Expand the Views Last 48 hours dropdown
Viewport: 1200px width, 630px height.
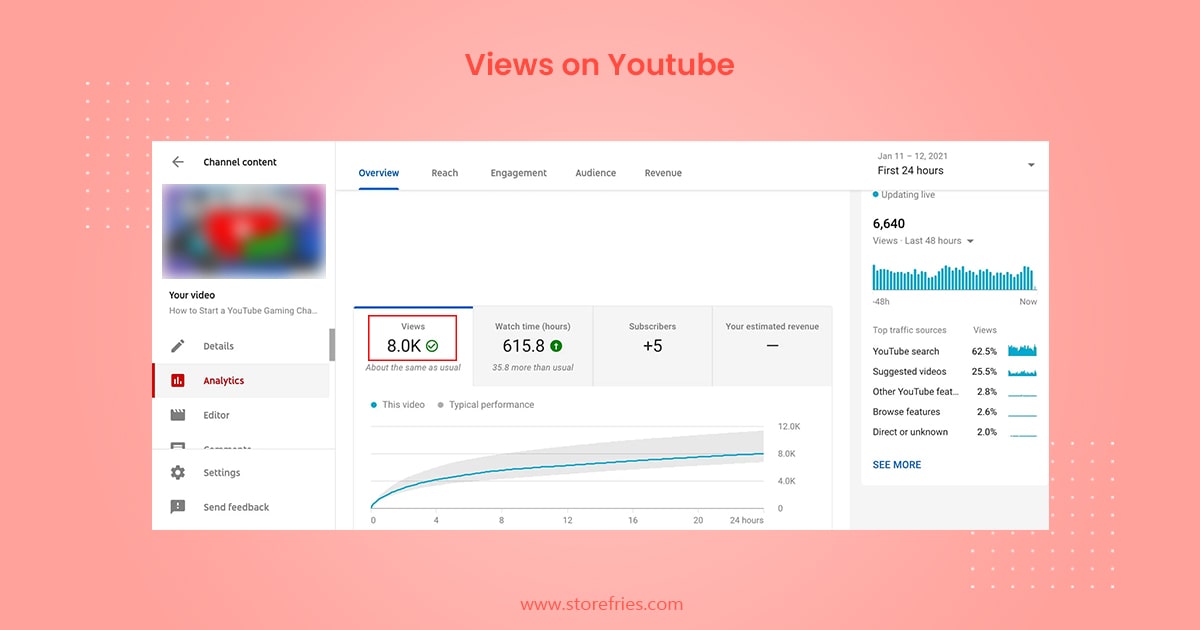click(969, 241)
